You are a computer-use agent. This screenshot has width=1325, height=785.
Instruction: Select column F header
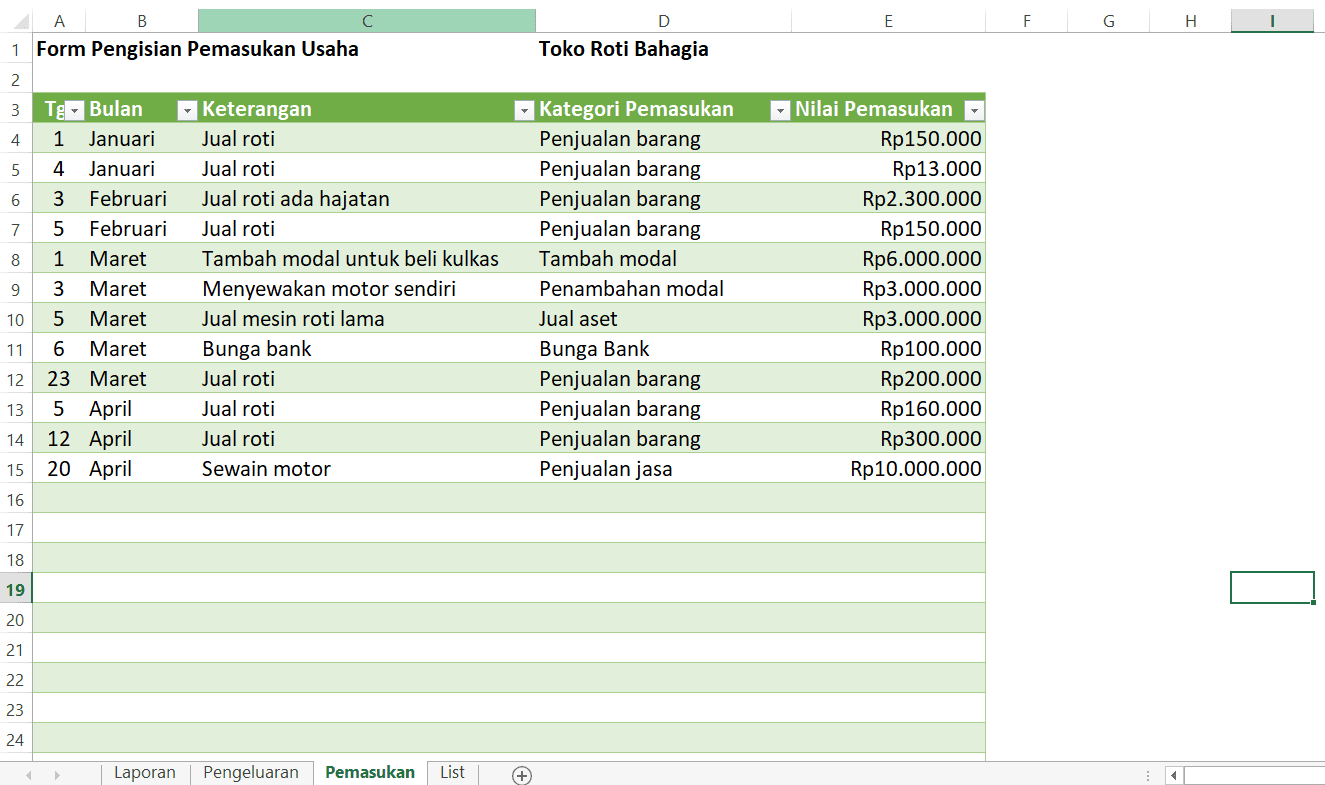point(1026,21)
